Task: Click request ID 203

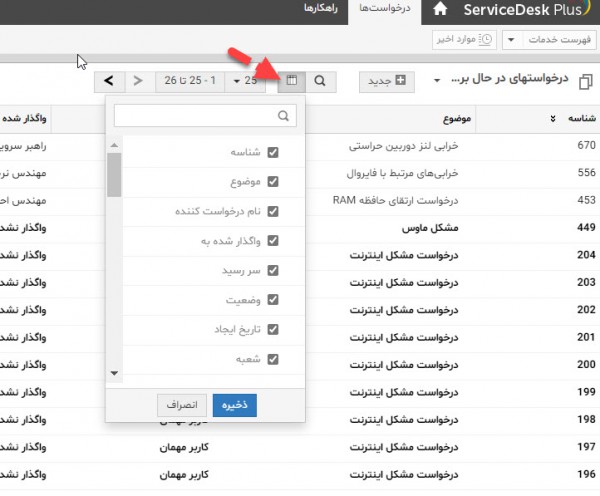Action: (x=587, y=282)
